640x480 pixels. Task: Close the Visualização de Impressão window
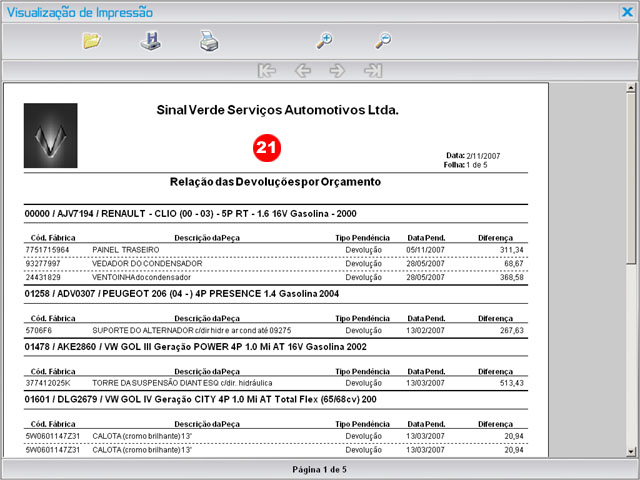pos(627,12)
